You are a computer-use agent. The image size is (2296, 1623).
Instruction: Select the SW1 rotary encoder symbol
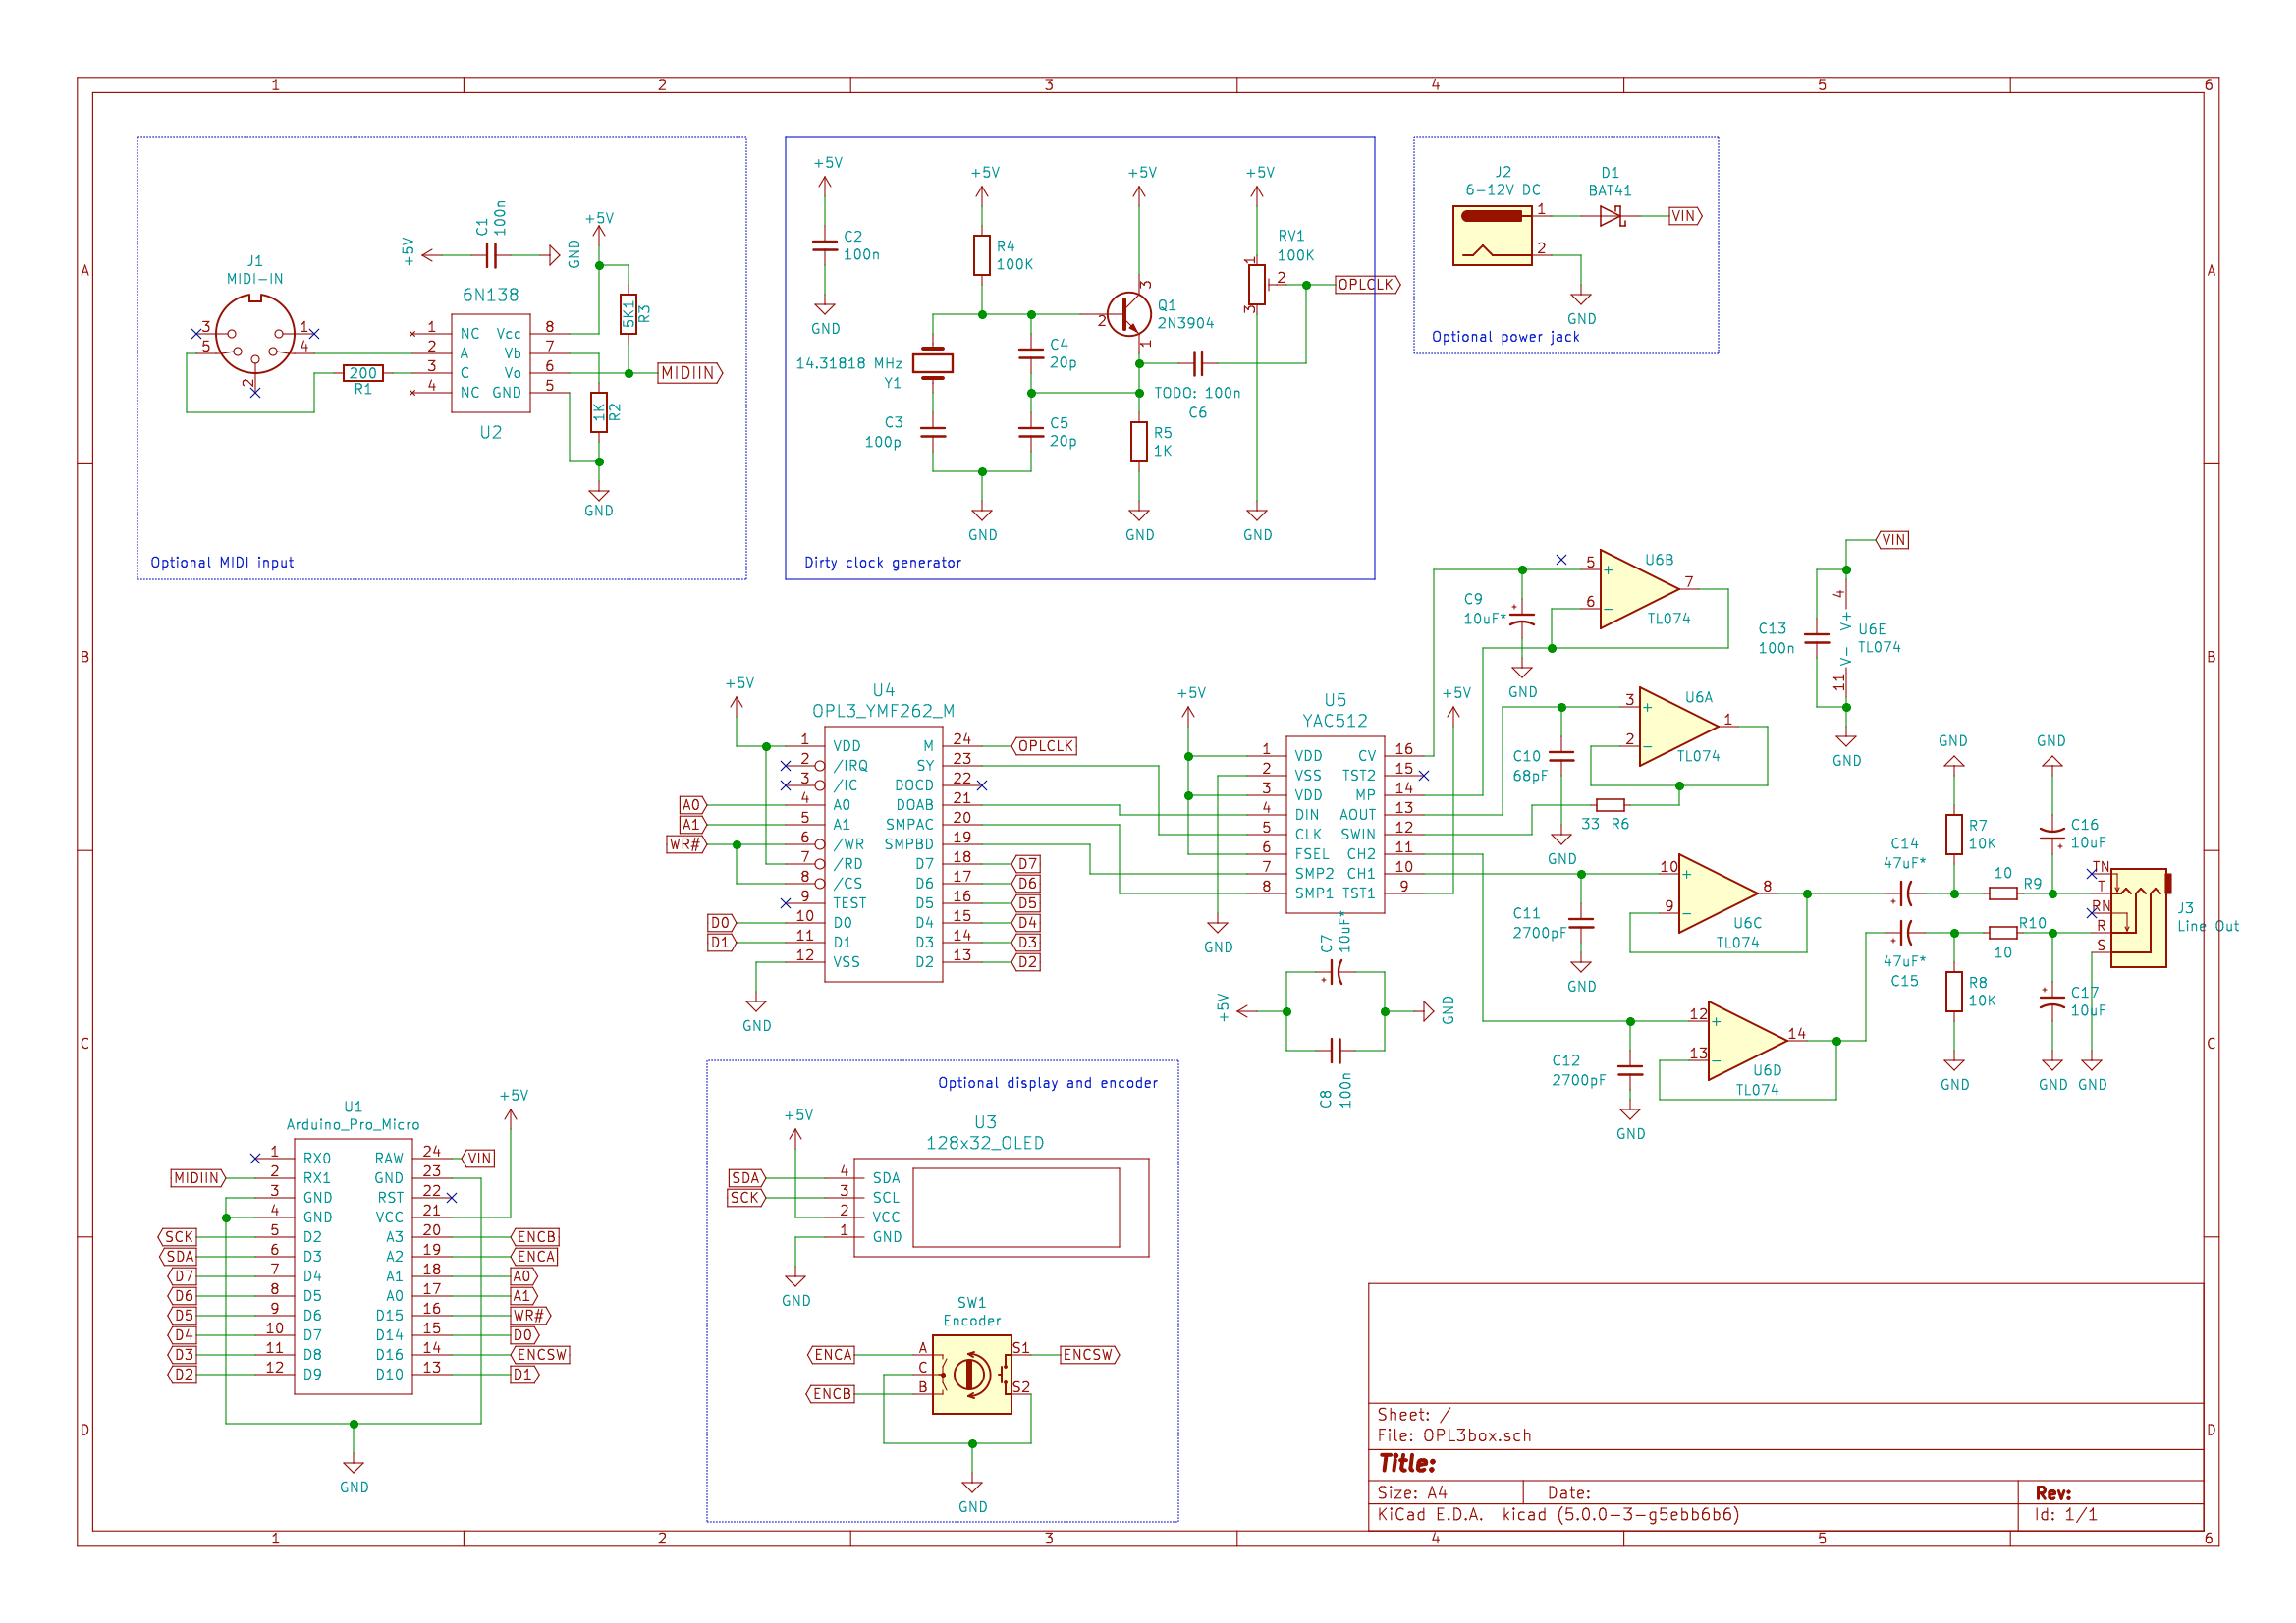(971, 1374)
